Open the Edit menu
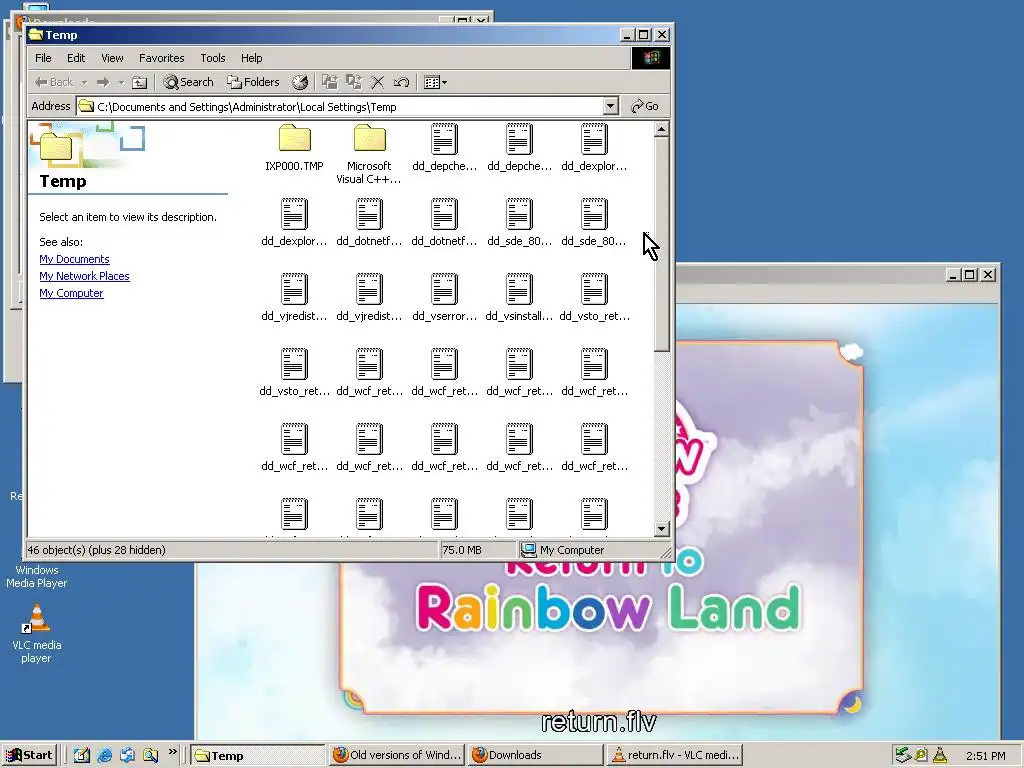The height and width of the screenshot is (768, 1024). (x=76, y=58)
